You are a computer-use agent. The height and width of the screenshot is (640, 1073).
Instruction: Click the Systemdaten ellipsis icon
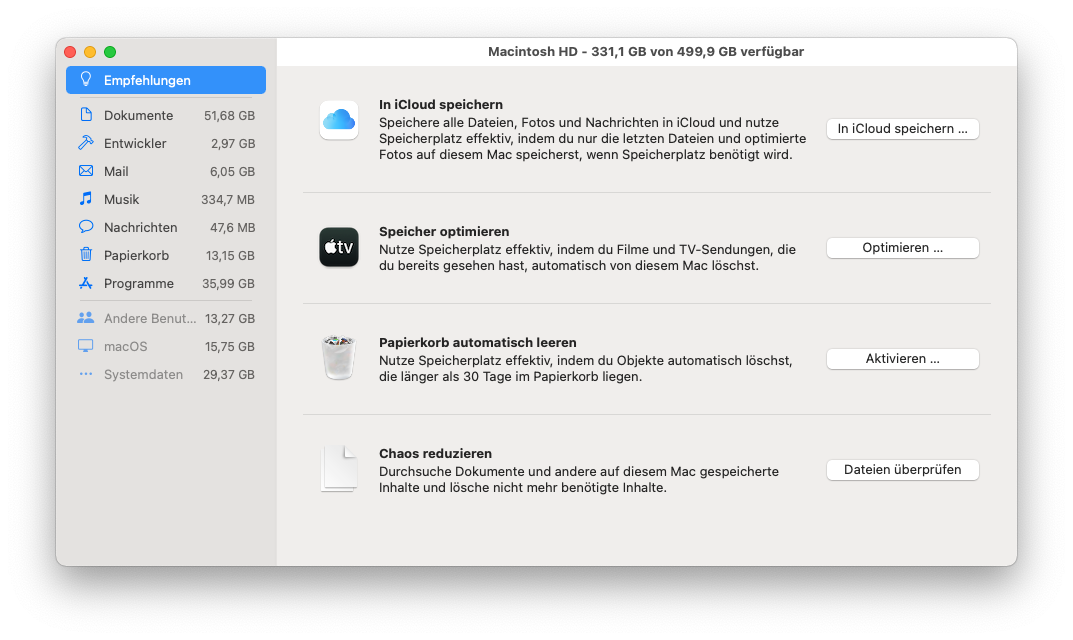coord(86,374)
